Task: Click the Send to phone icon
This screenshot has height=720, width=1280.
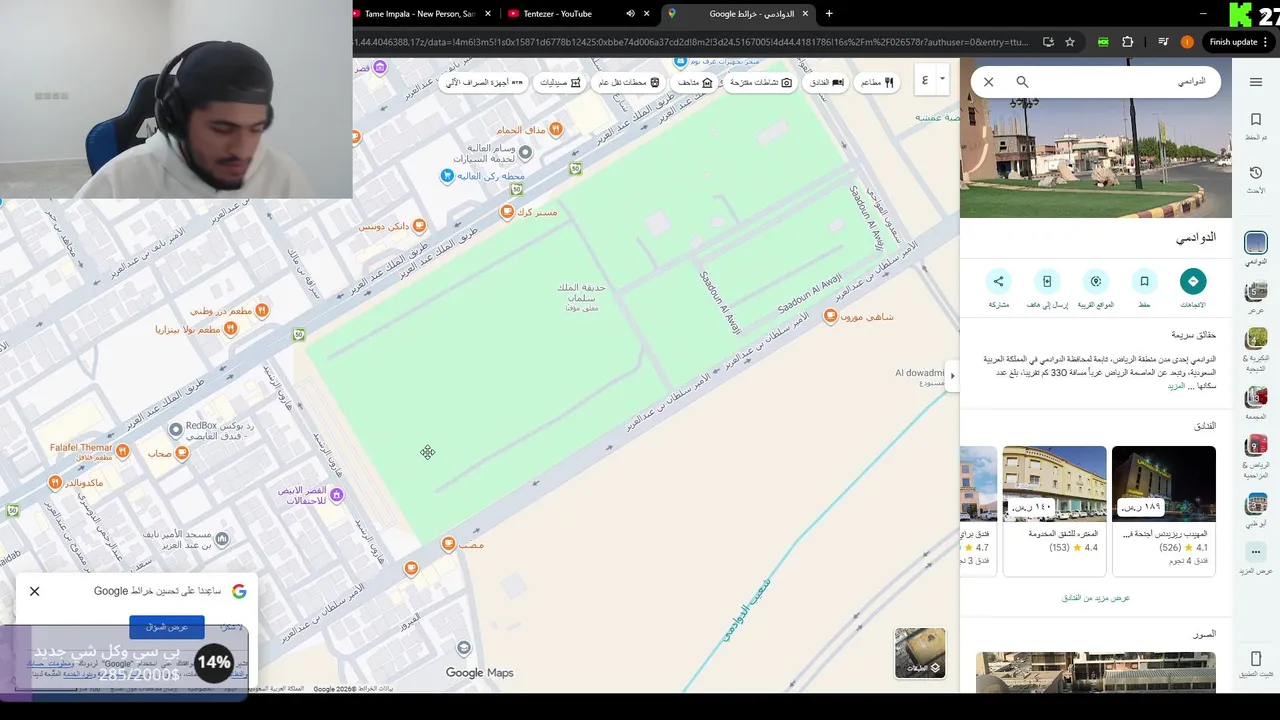Action: coord(1047,281)
